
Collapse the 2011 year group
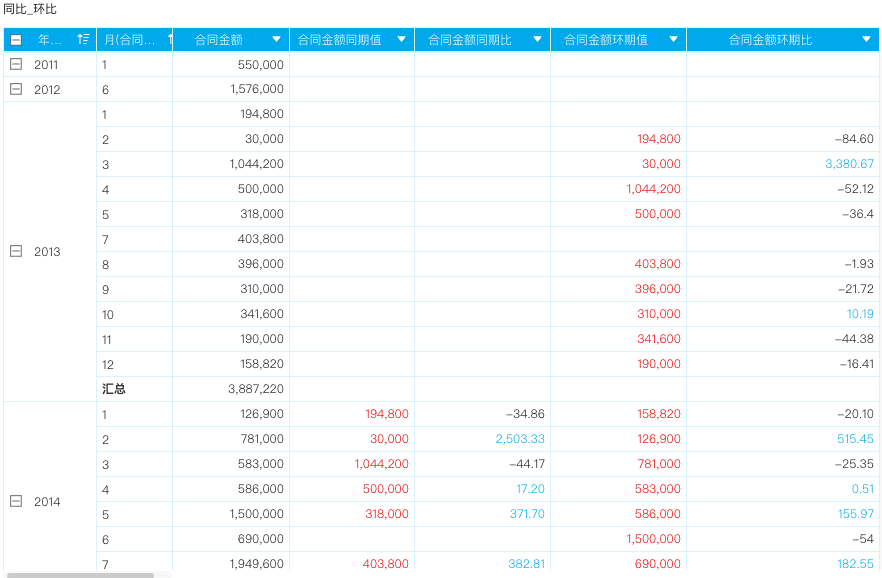[16, 64]
